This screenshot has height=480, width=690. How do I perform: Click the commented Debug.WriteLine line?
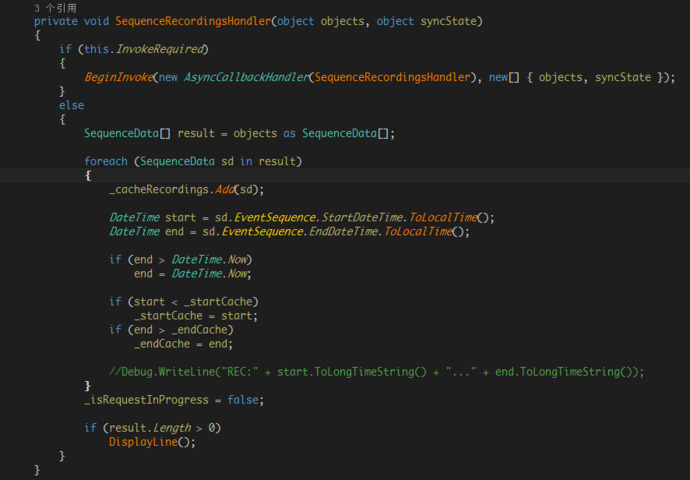click(376, 371)
